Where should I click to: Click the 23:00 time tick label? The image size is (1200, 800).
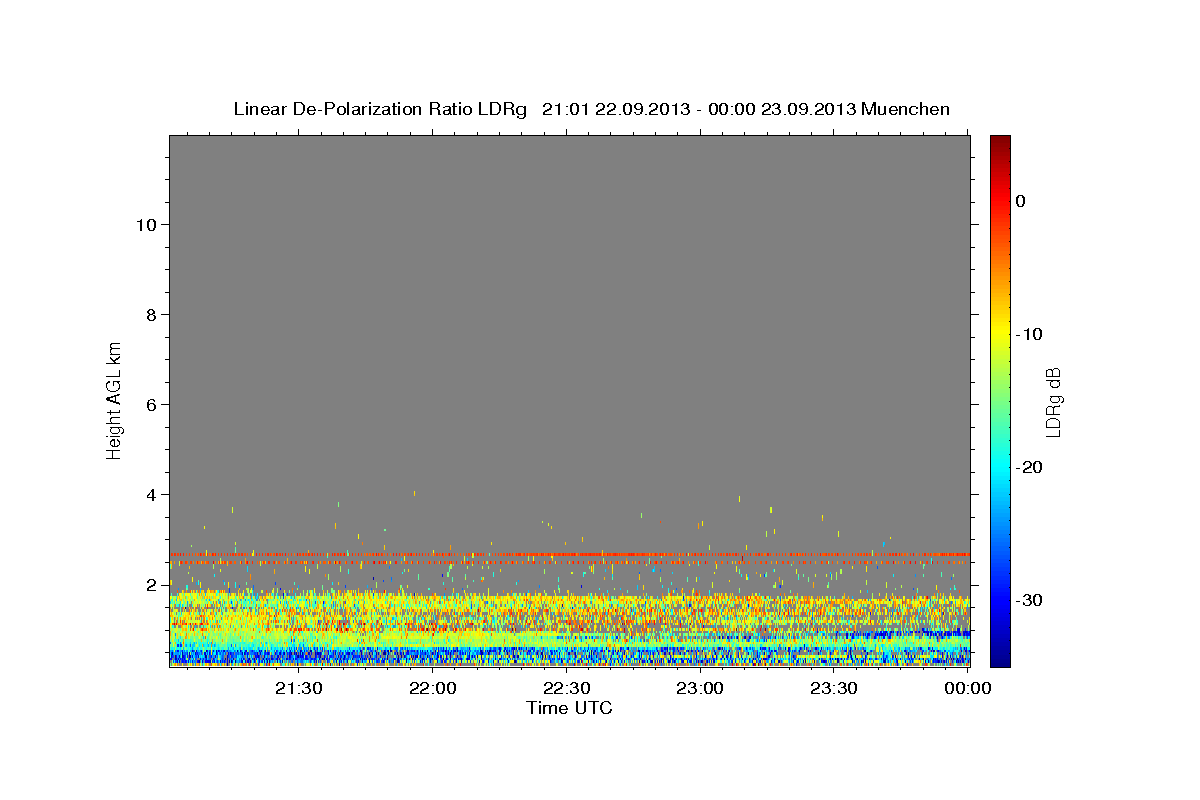700,688
